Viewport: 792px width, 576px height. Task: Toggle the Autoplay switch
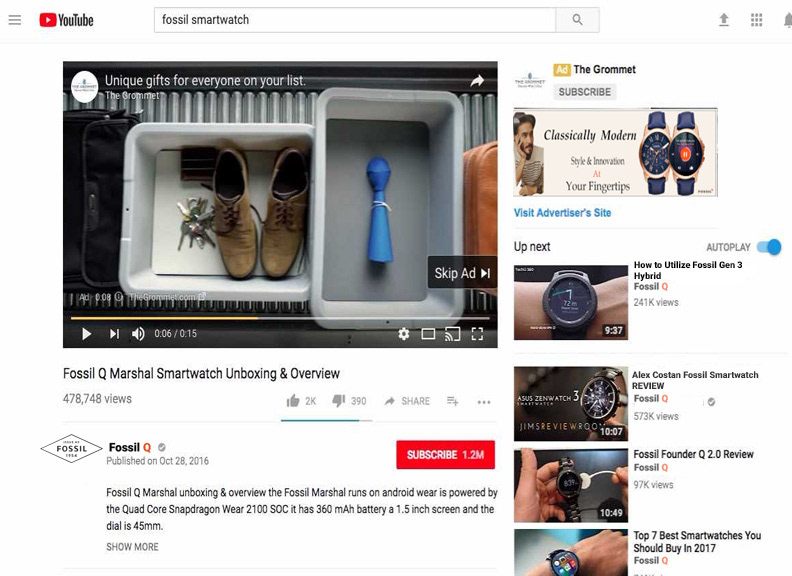point(769,247)
